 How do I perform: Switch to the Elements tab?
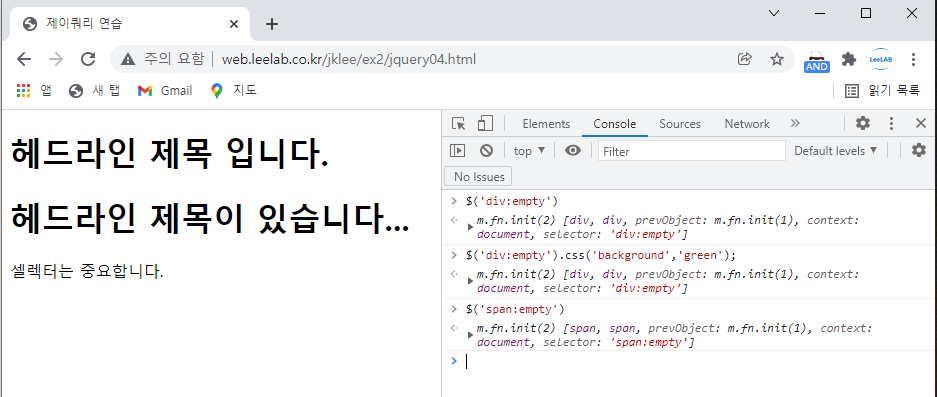[x=546, y=124]
